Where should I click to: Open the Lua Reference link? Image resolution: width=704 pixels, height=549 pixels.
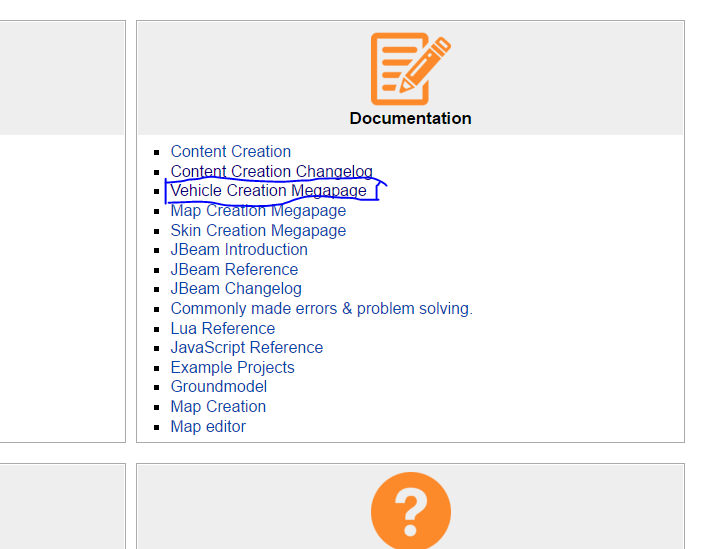tap(223, 329)
